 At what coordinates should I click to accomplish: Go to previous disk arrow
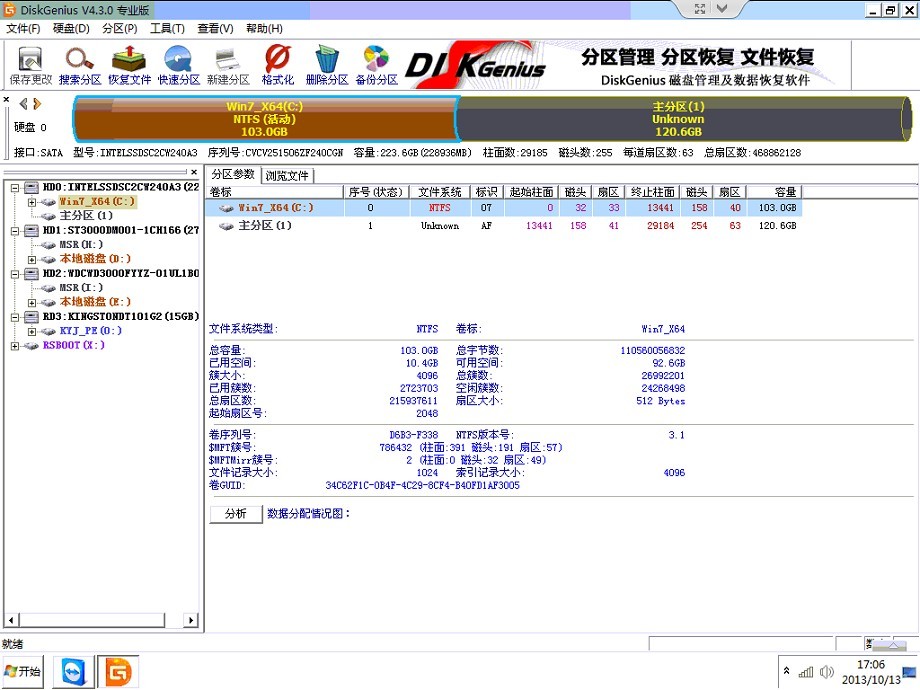pyautogui.click(x=23, y=104)
